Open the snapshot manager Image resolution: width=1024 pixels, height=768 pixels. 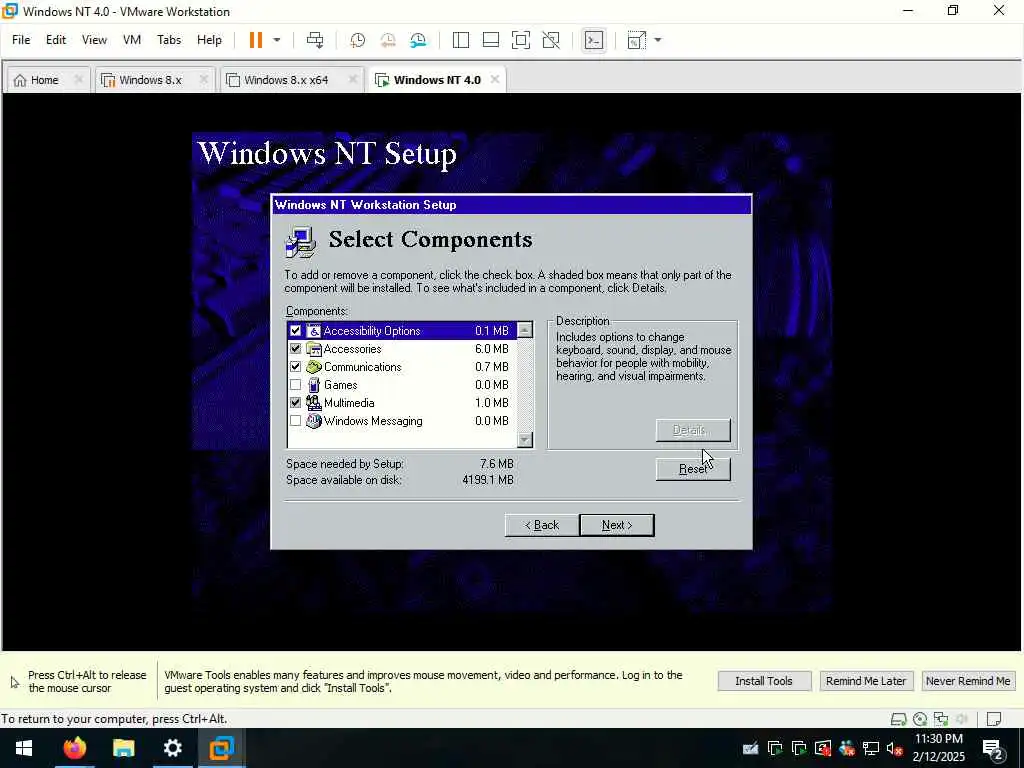[418, 40]
